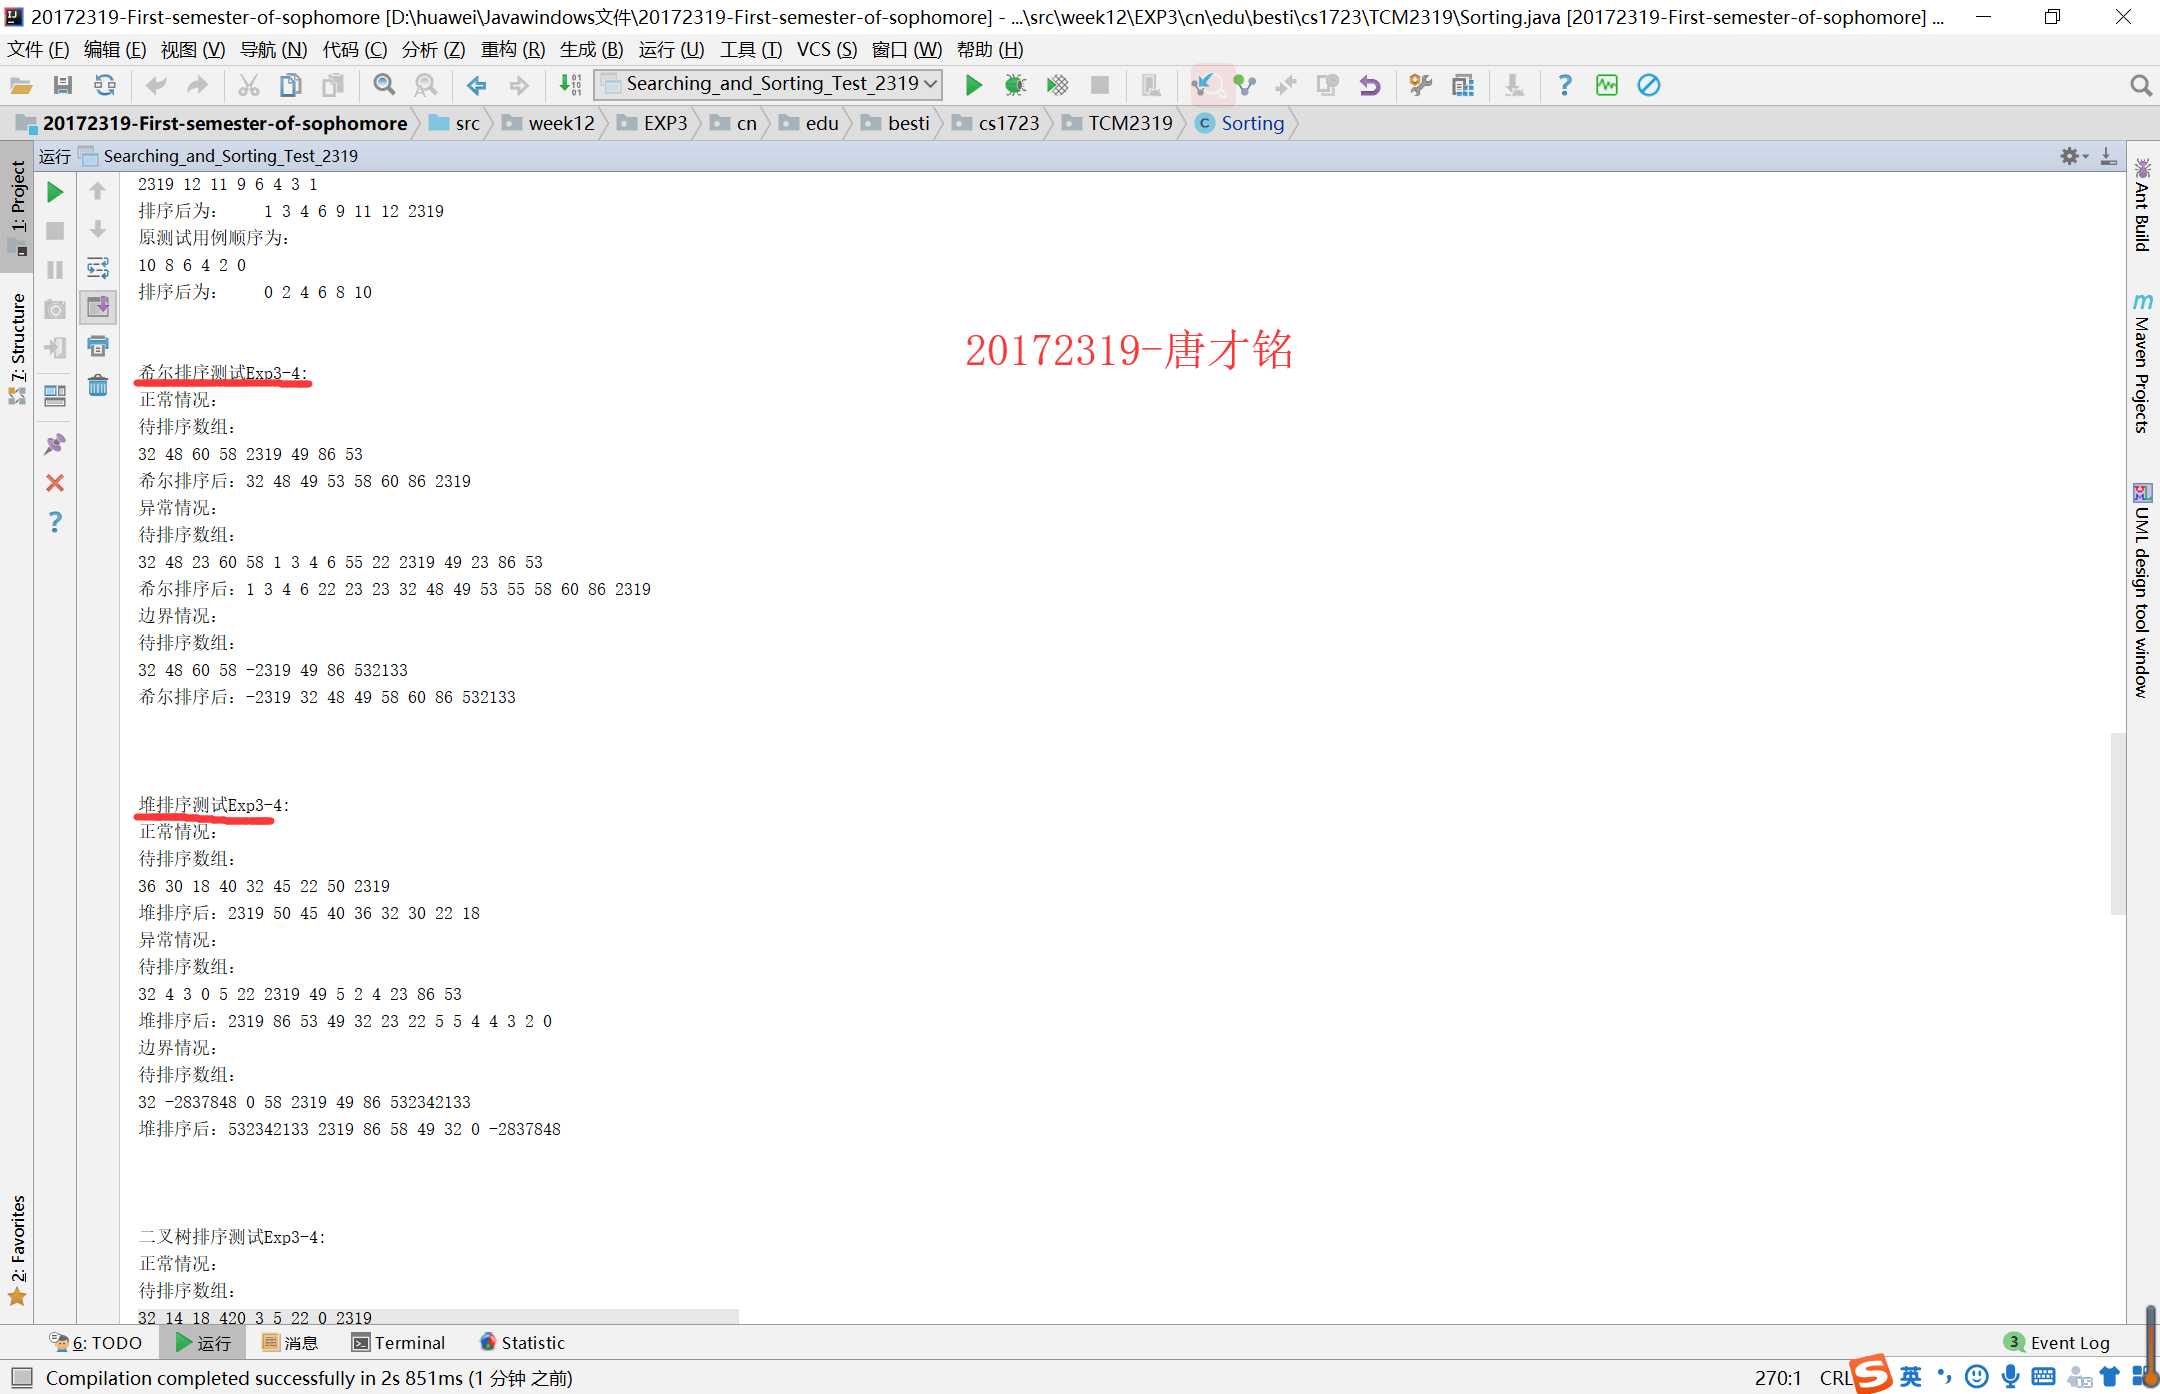Click the blue circle-slash toolbar icon

(x=1649, y=86)
